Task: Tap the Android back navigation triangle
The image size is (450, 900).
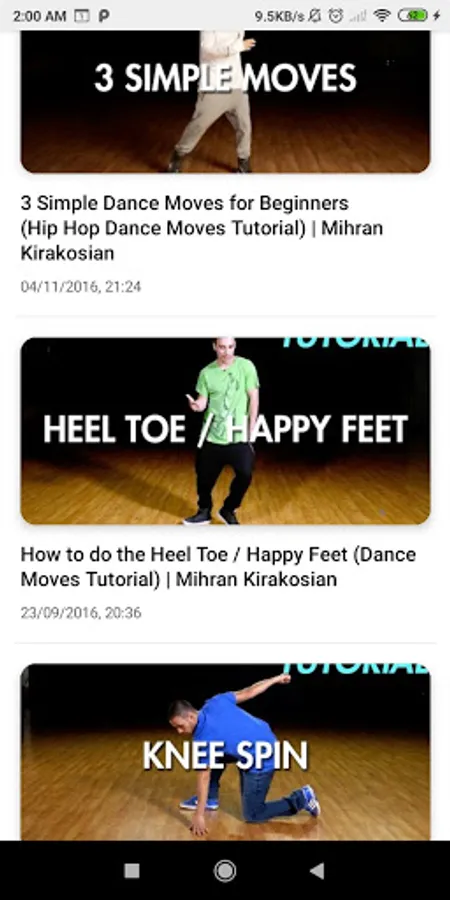Action: point(317,871)
